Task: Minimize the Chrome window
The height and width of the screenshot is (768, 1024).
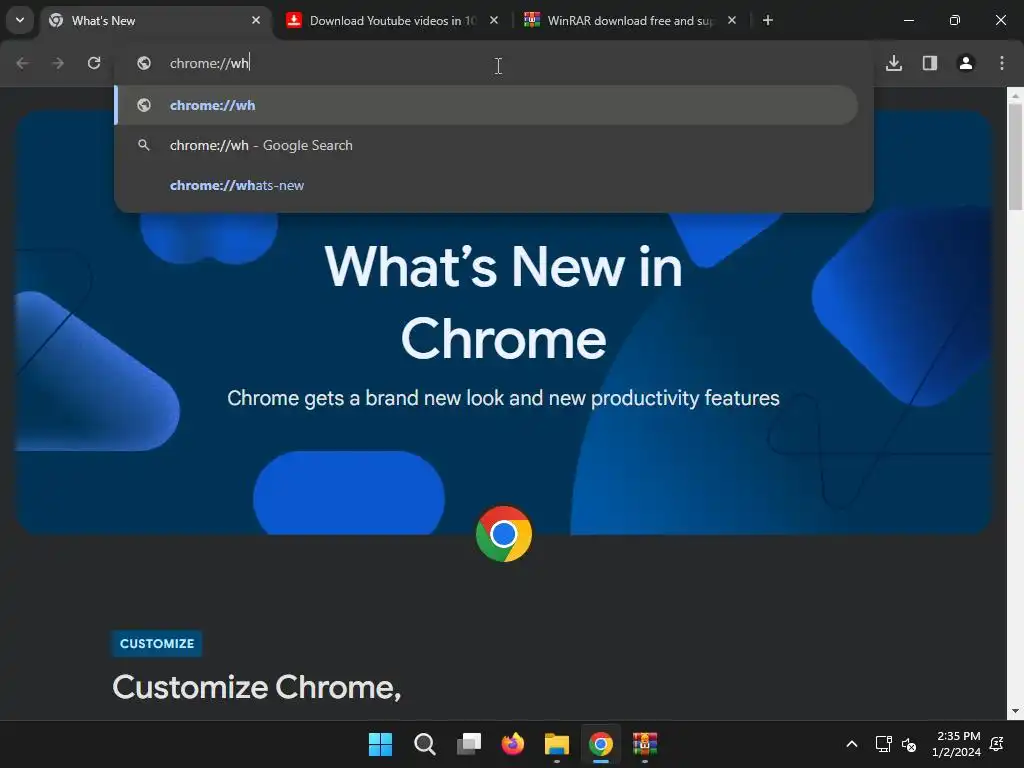Action: click(x=908, y=20)
